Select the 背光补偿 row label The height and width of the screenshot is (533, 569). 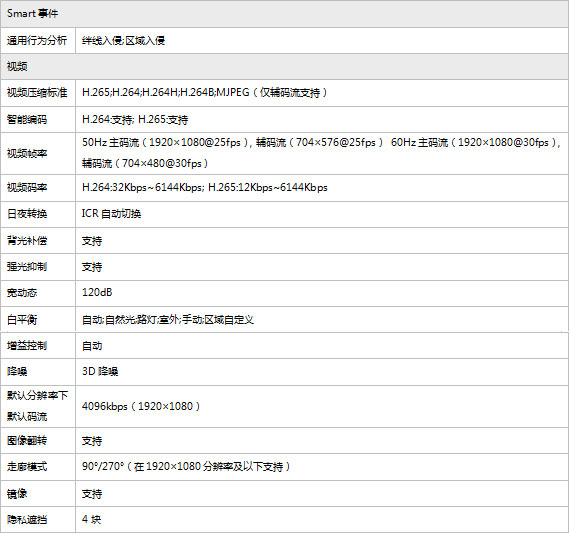[27, 241]
